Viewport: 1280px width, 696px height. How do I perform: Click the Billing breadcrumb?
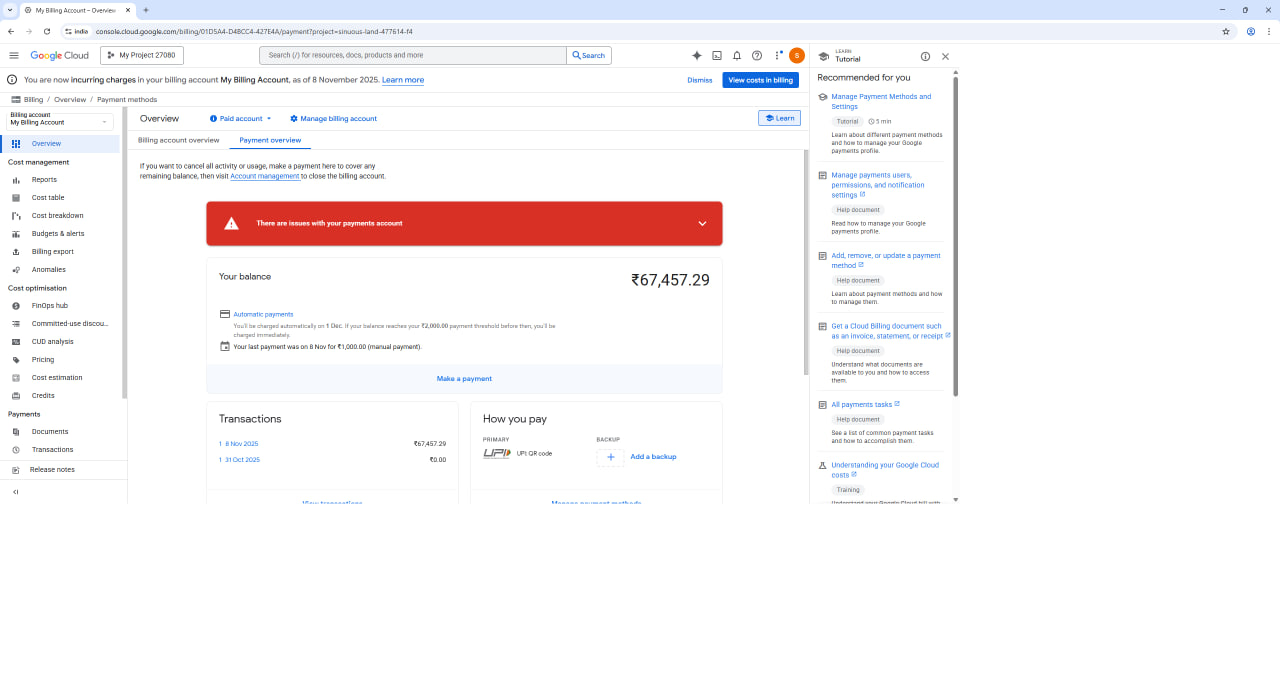34,100
